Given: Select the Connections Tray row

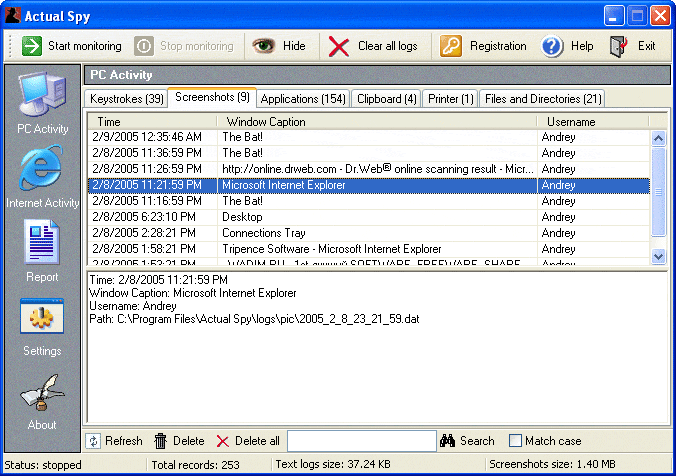Looking at the screenshot, I should [x=369, y=233].
